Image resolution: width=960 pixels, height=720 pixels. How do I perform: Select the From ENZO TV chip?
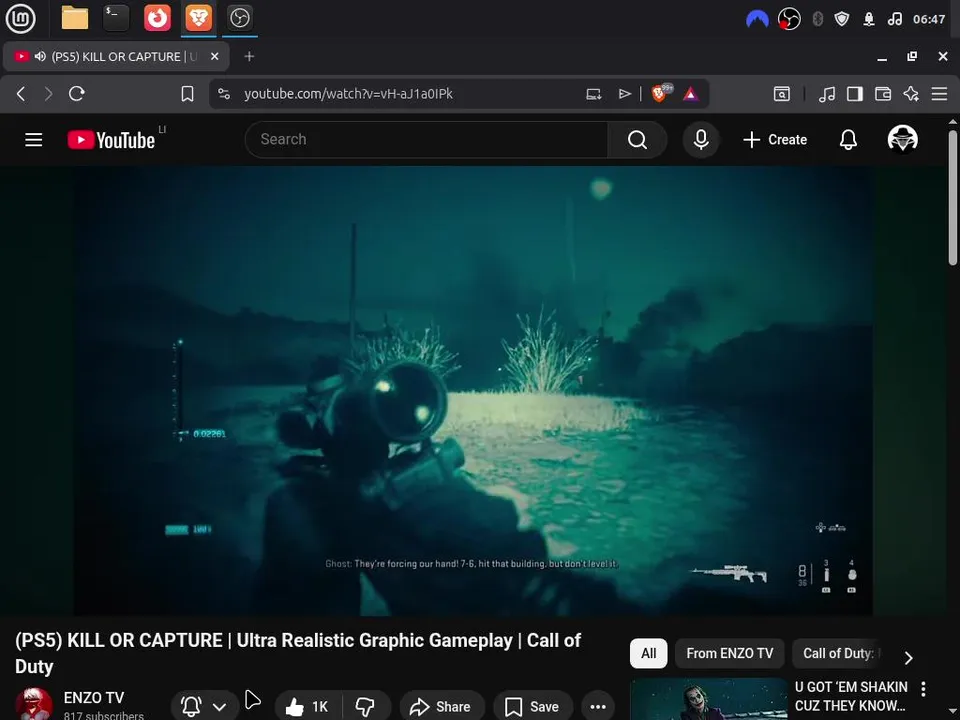729,653
